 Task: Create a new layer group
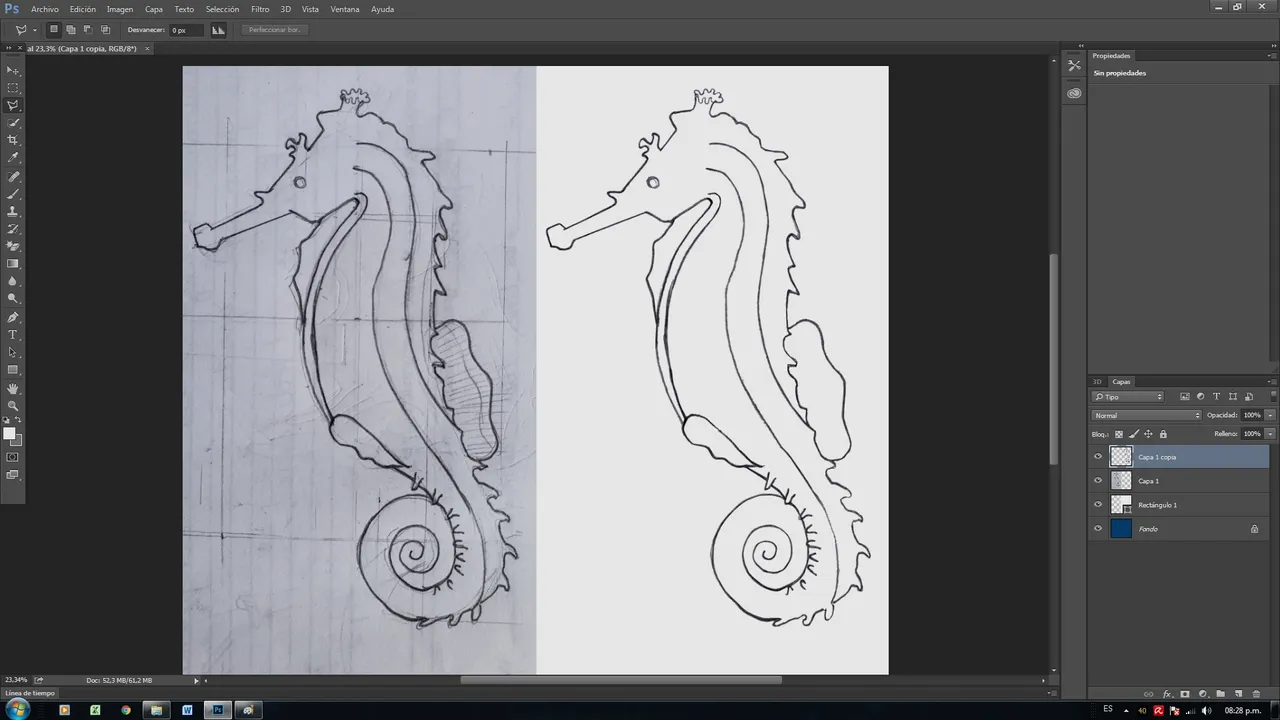tap(1220, 694)
